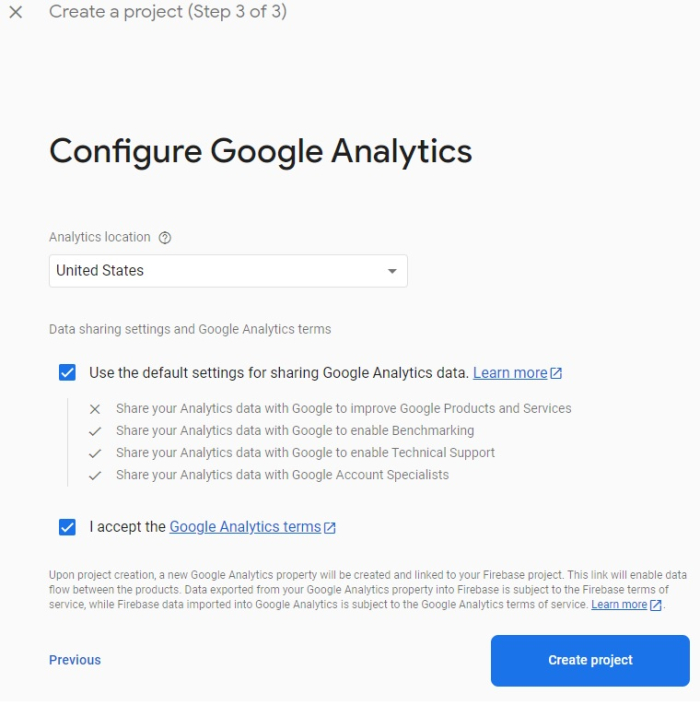
Task: Open the Google Analytics terms link
Action: pyautogui.click(x=245, y=527)
